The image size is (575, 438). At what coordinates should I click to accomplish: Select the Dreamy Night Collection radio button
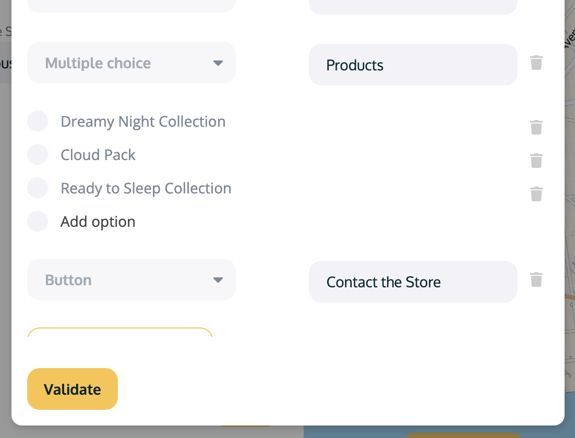pyautogui.click(x=38, y=121)
